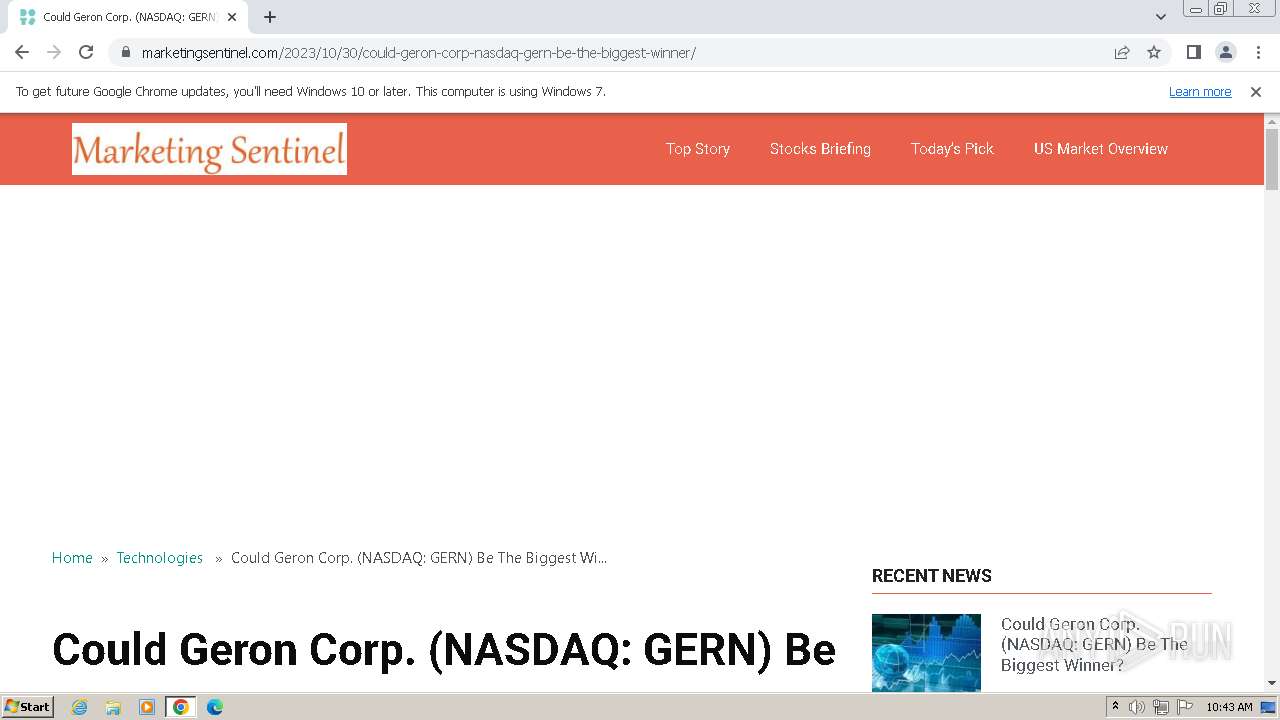Follow the Technologies breadcrumb link
1280x720 pixels.
[x=160, y=558]
